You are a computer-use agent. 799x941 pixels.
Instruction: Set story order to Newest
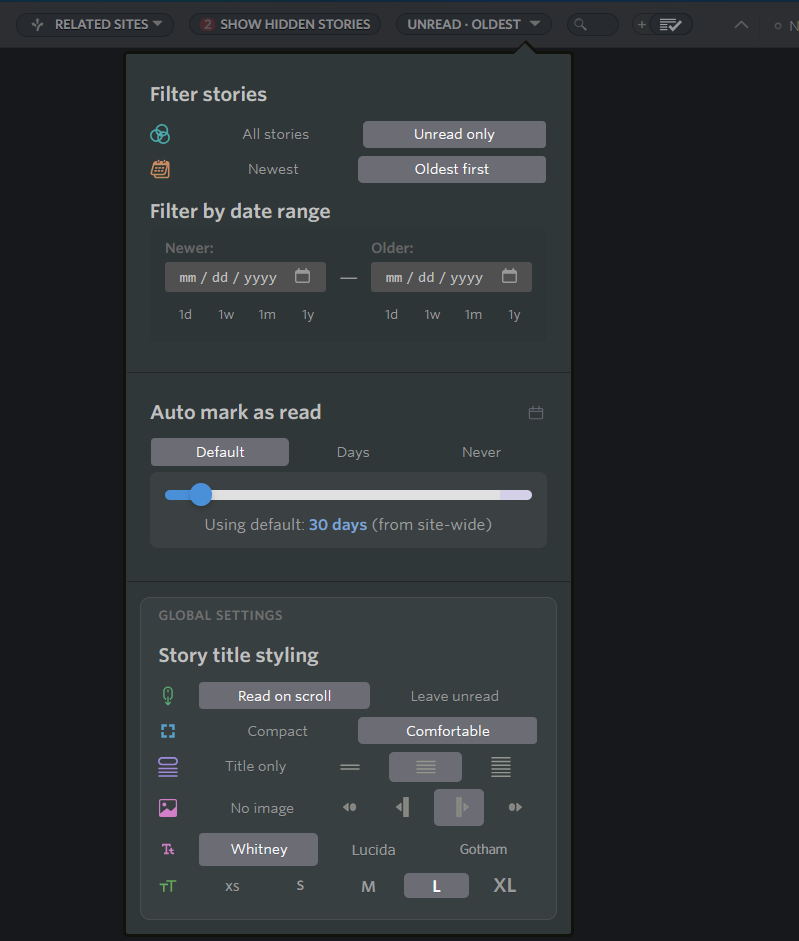click(273, 169)
